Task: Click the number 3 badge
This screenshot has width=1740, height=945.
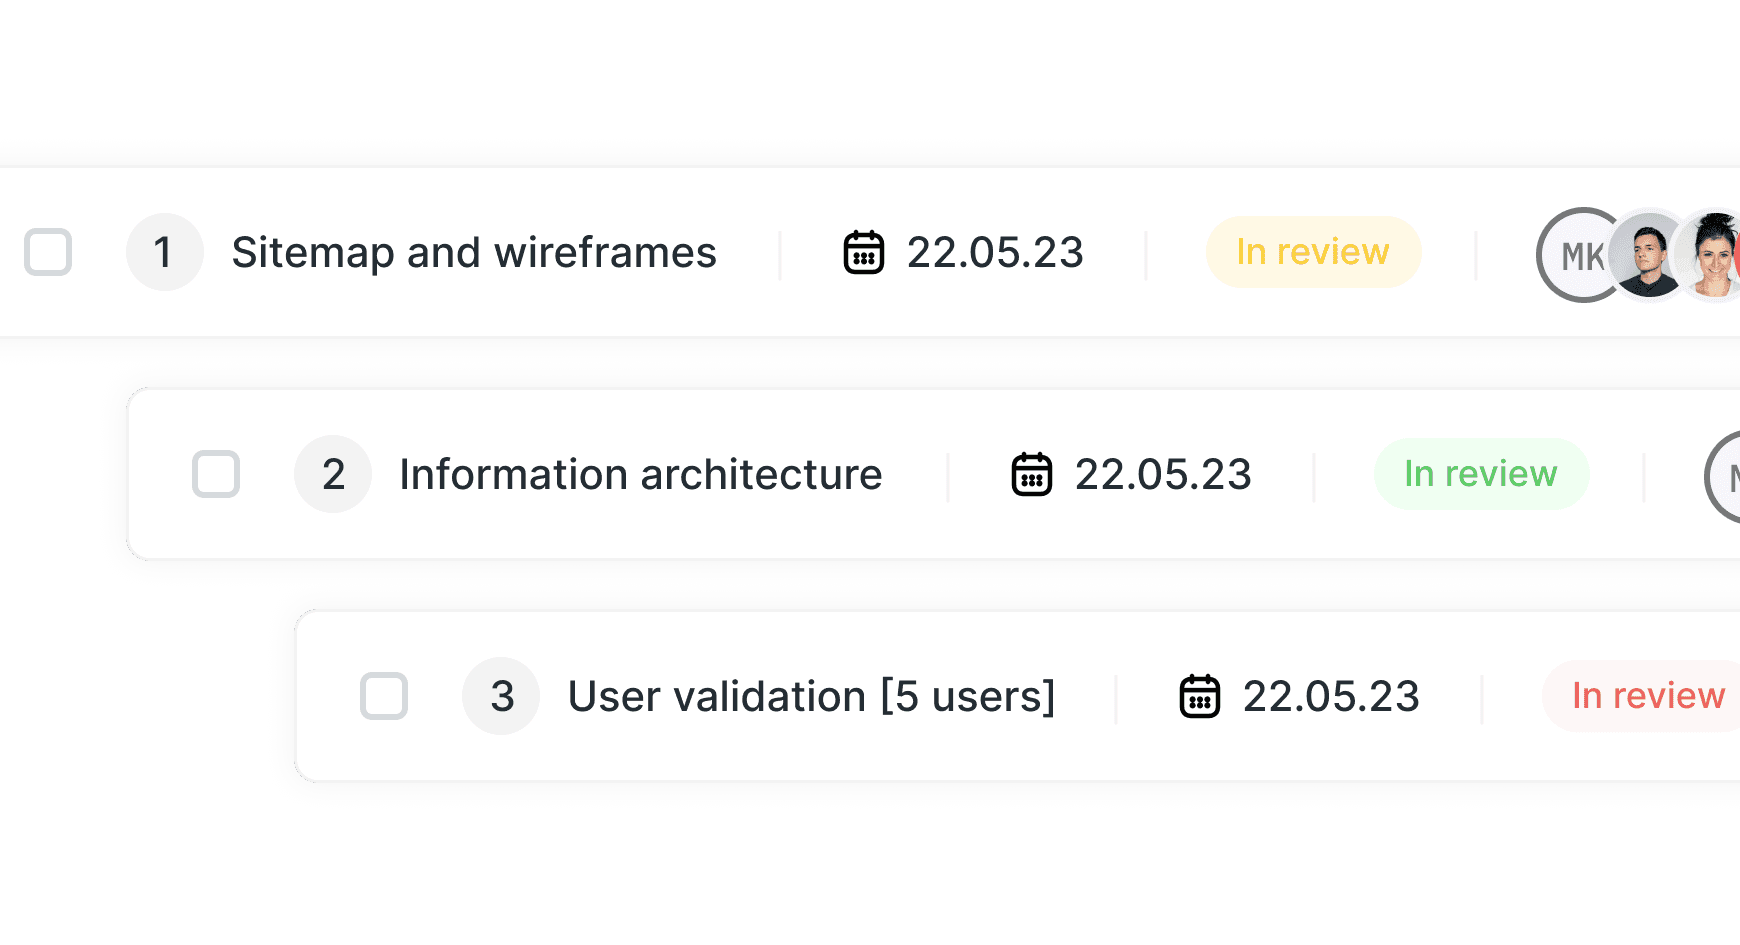Action: click(x=501, y=696)
